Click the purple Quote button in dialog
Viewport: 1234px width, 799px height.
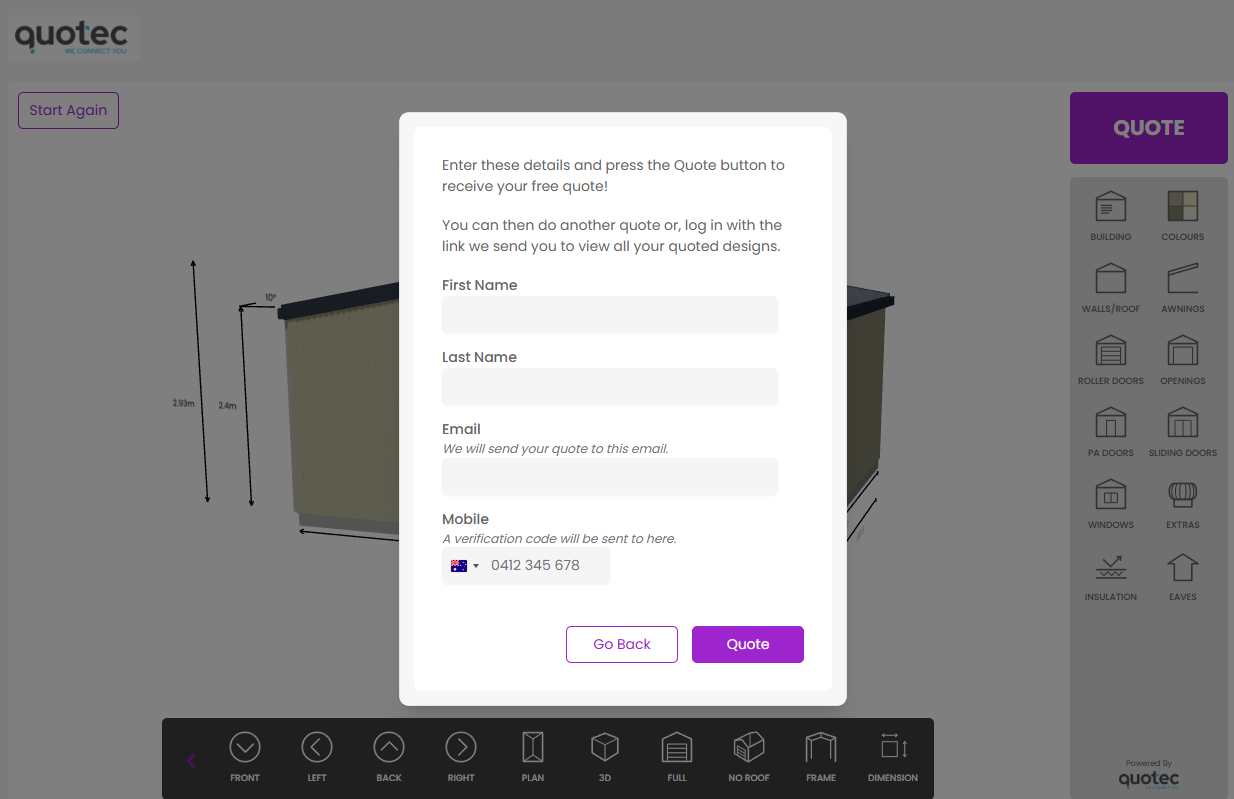tap(748, 644)
